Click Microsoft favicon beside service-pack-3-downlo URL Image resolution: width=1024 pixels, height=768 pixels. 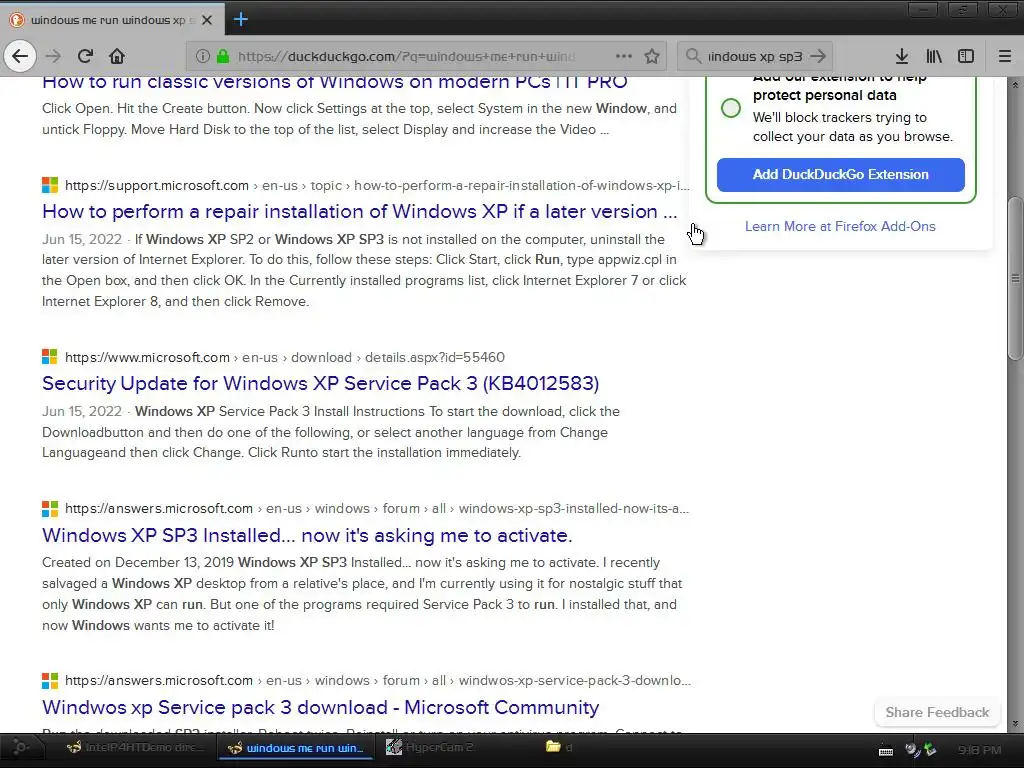point(50,680)
